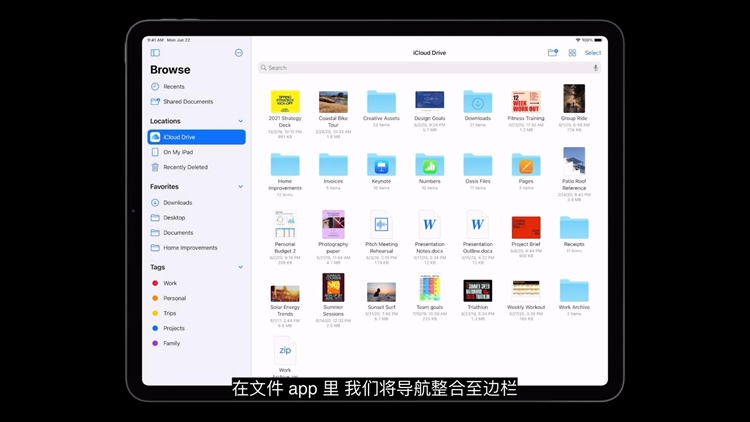Viewport: 750px width, 422px height.
Task: Open the Creative Assets folder
Action: click(381, 101)
